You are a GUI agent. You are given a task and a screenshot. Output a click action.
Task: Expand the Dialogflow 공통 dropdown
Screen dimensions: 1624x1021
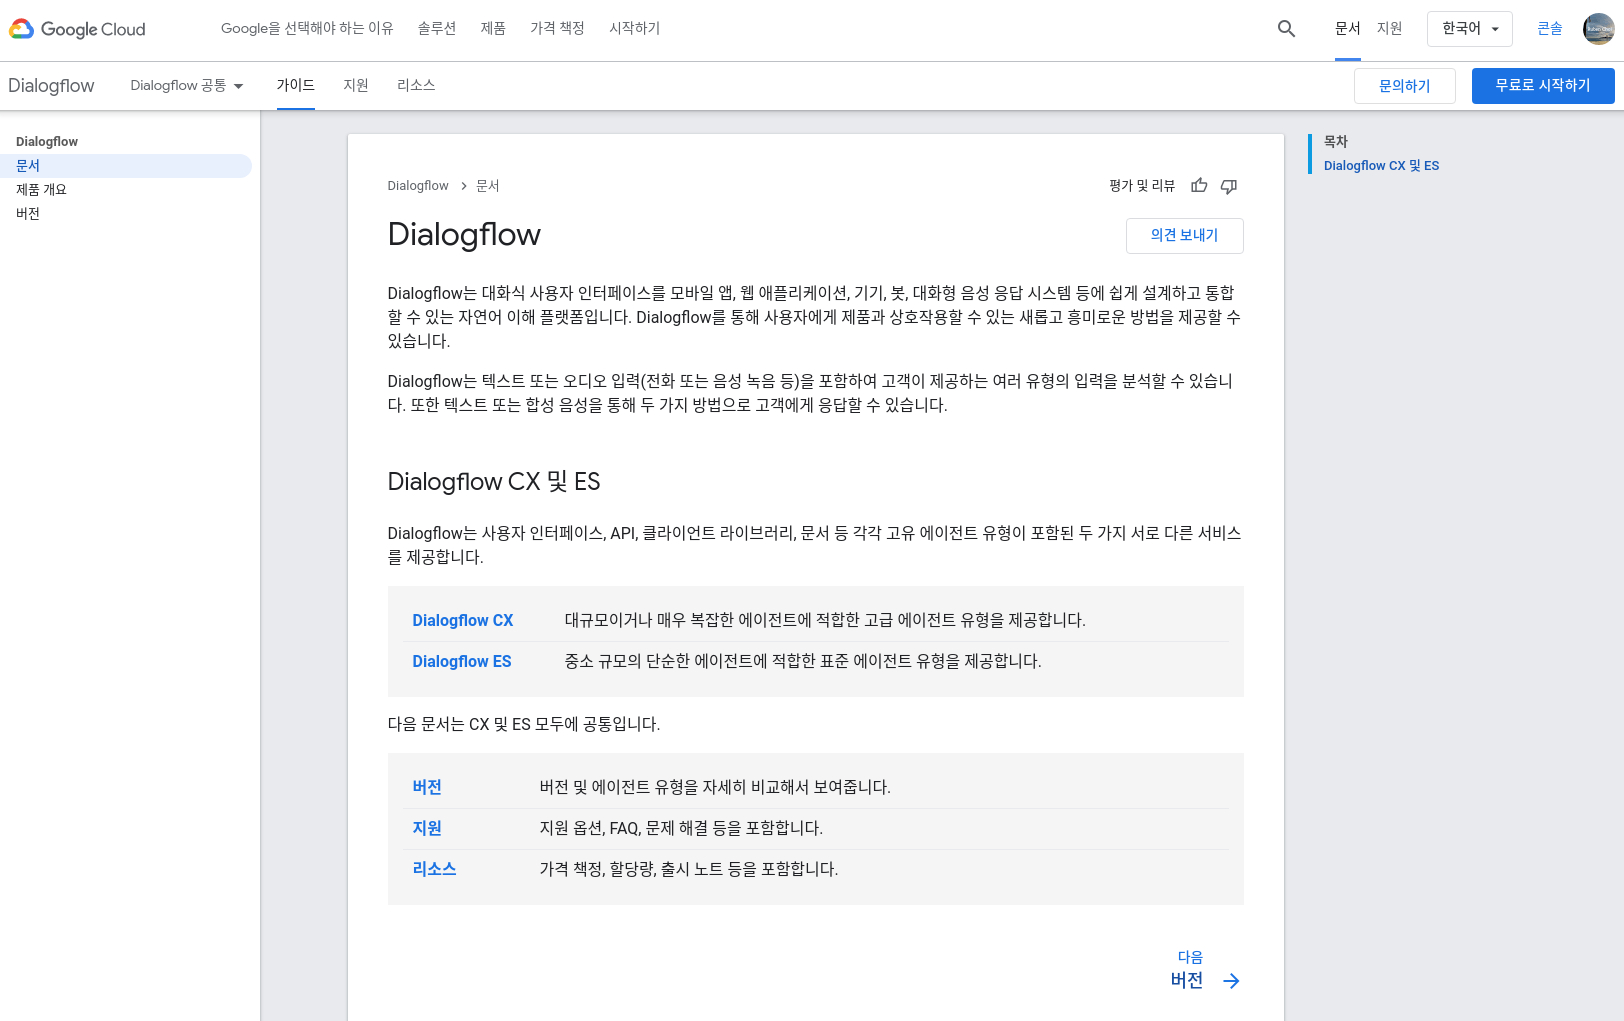pos(187,86)
